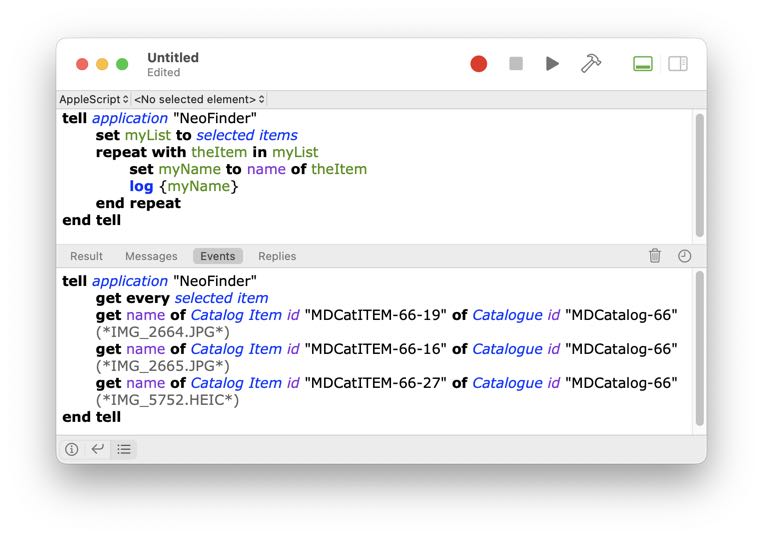Click the green zoom button

[x=122, y=64]
